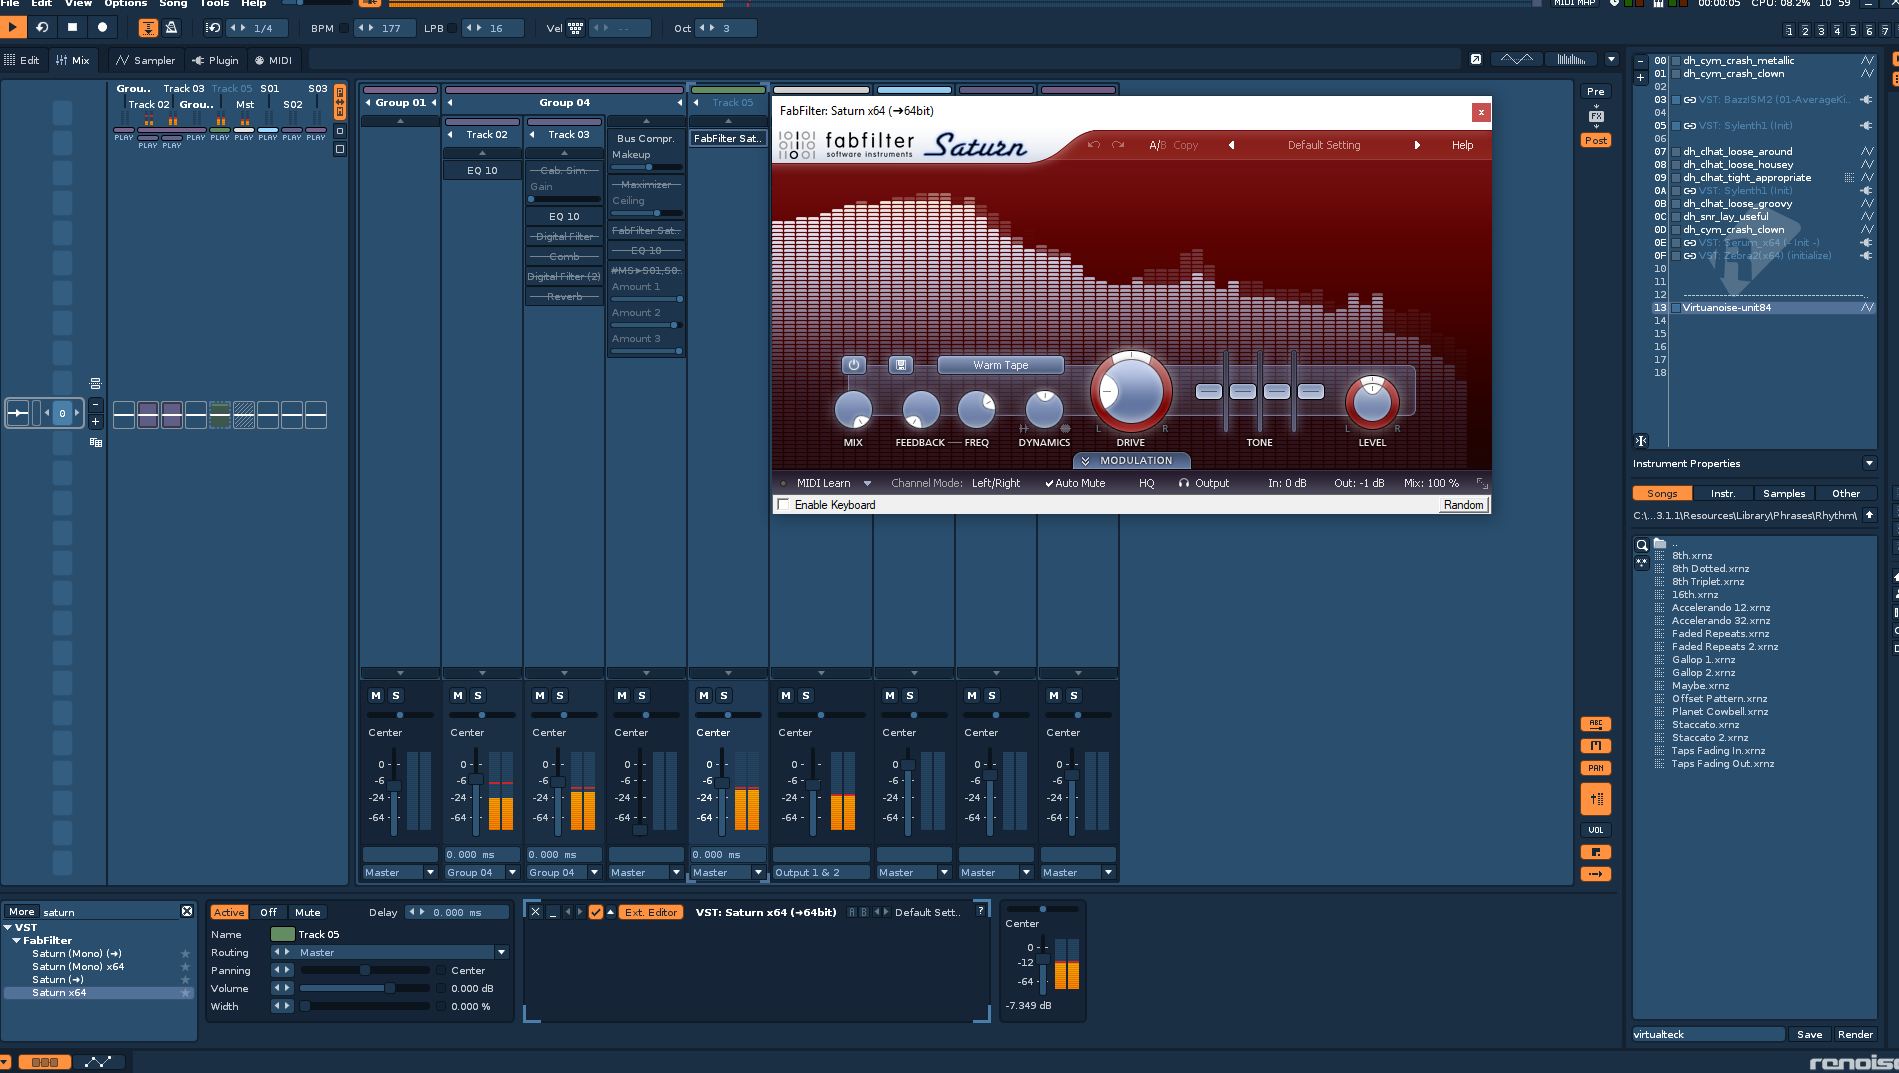This screenshot has height=1073, width=1899.
Task: Open the device help question mark
Action: [x=981, y=910]
